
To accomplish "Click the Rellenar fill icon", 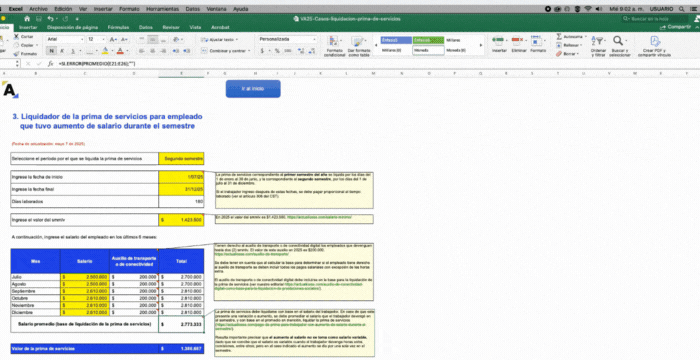I will pyautogui.click(x=559, y=45).
